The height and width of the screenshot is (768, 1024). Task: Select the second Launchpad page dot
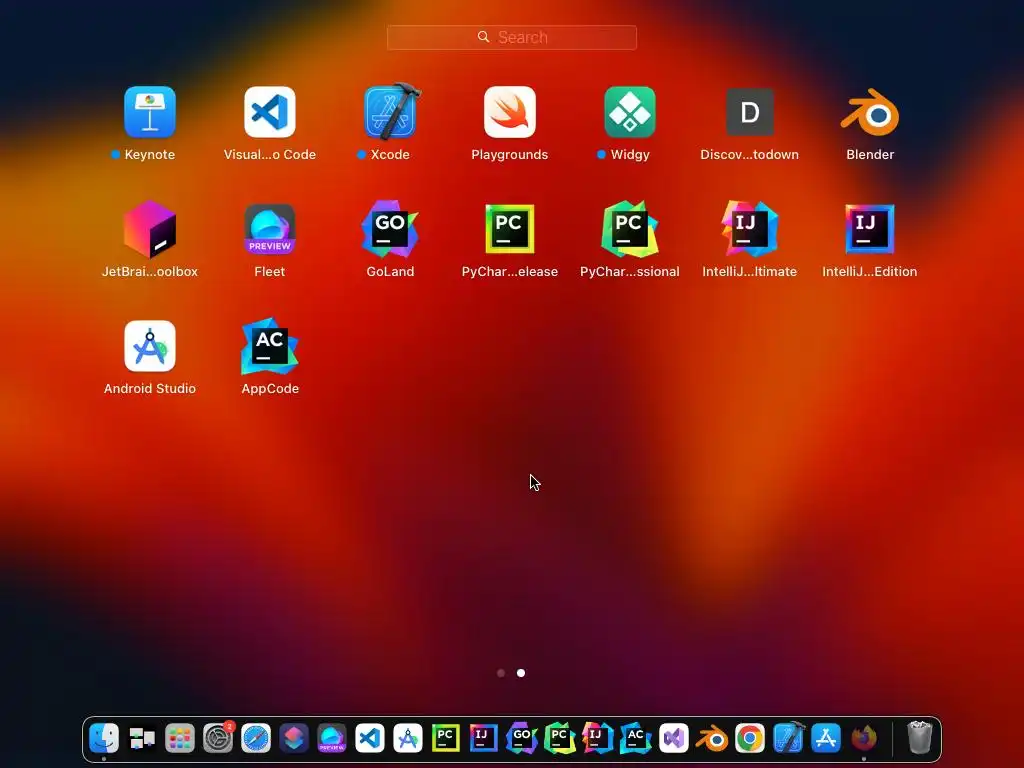click(x=521, y=673)
